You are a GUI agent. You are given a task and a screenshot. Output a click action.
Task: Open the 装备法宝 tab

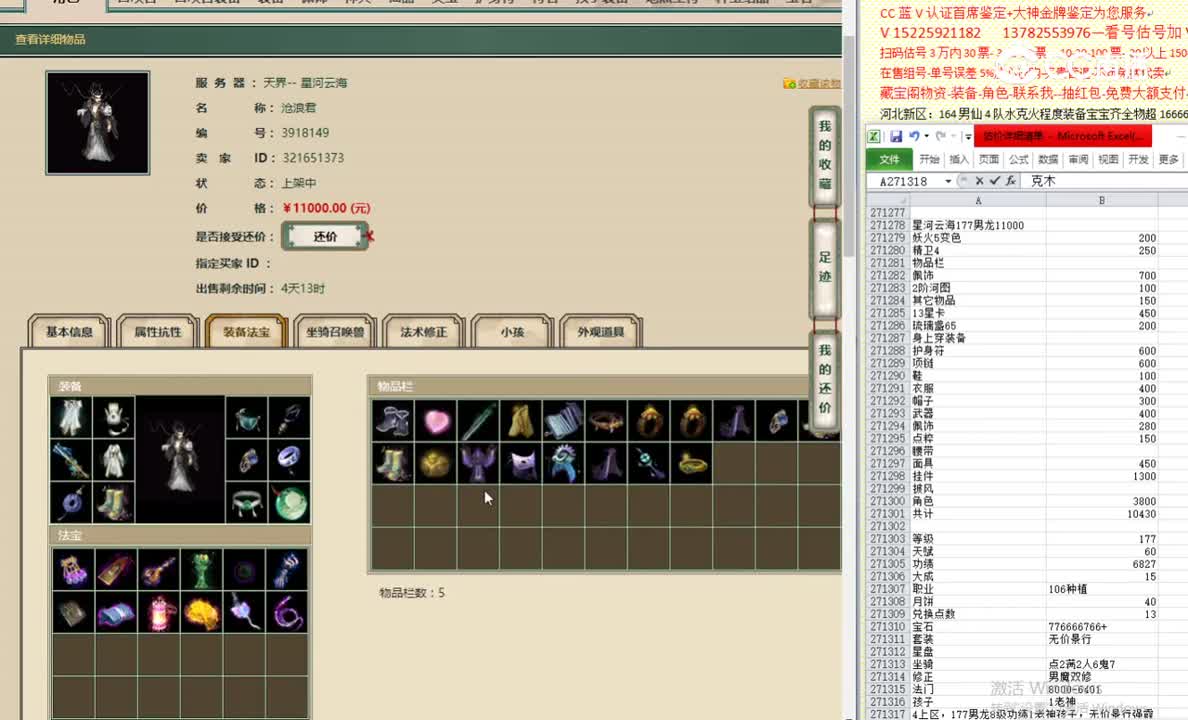(246, 332)
